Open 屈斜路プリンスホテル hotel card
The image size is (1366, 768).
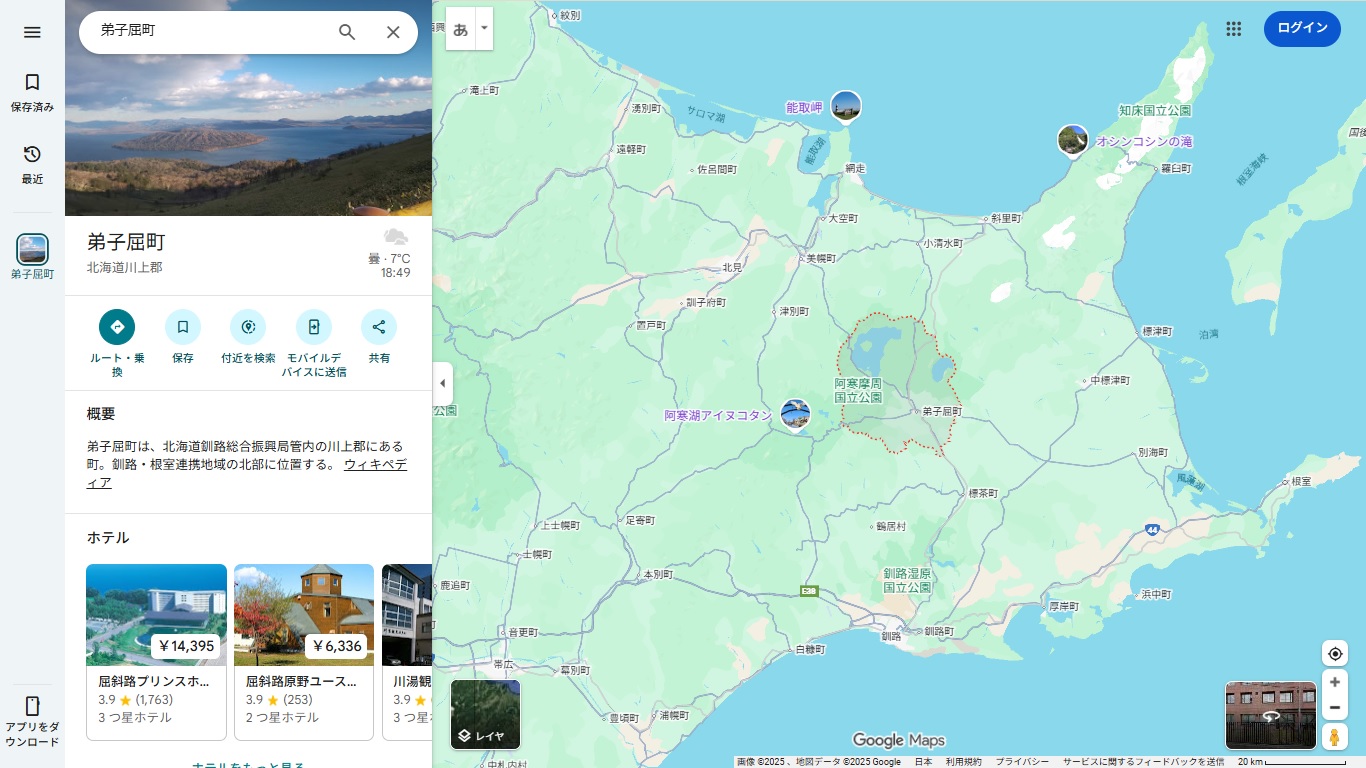point(156,650)
